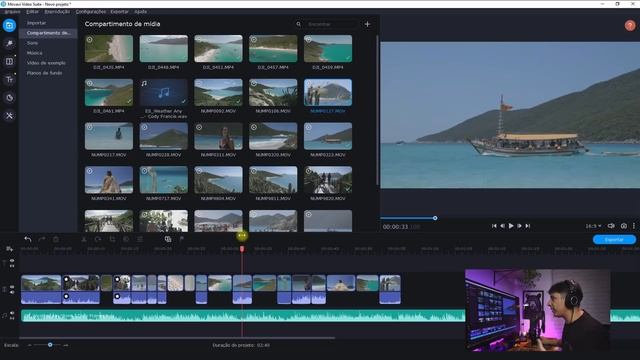Select the Cody Francis.wav audio thumbnail
The height and width of the screenshot is (360, 640).
pos(163,92)
